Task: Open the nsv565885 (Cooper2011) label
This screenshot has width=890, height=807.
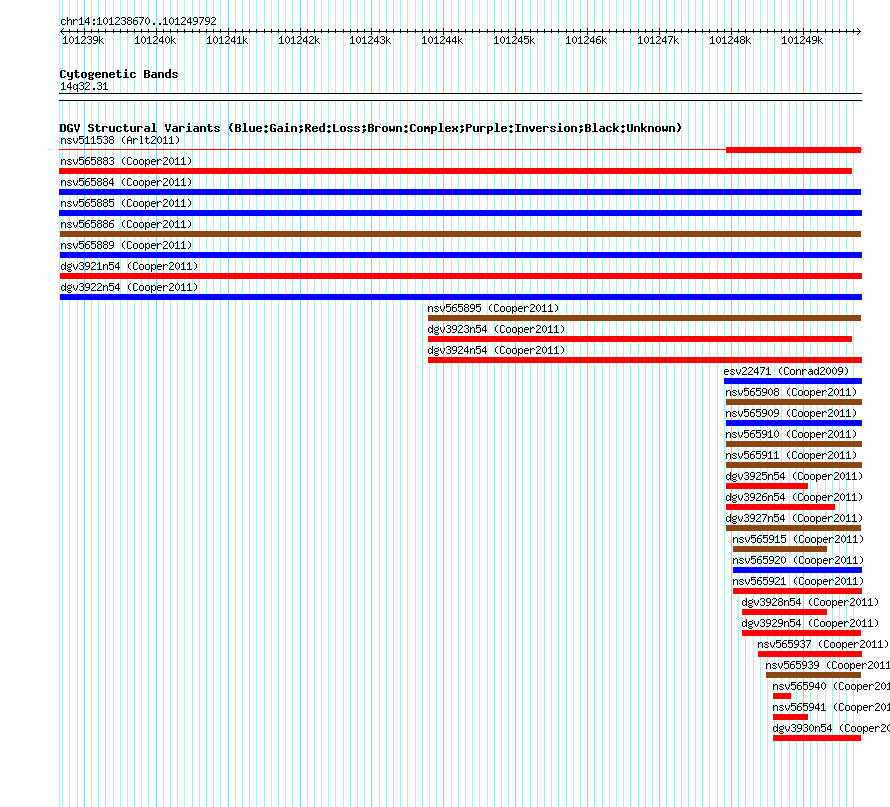Action: [126, 203]
